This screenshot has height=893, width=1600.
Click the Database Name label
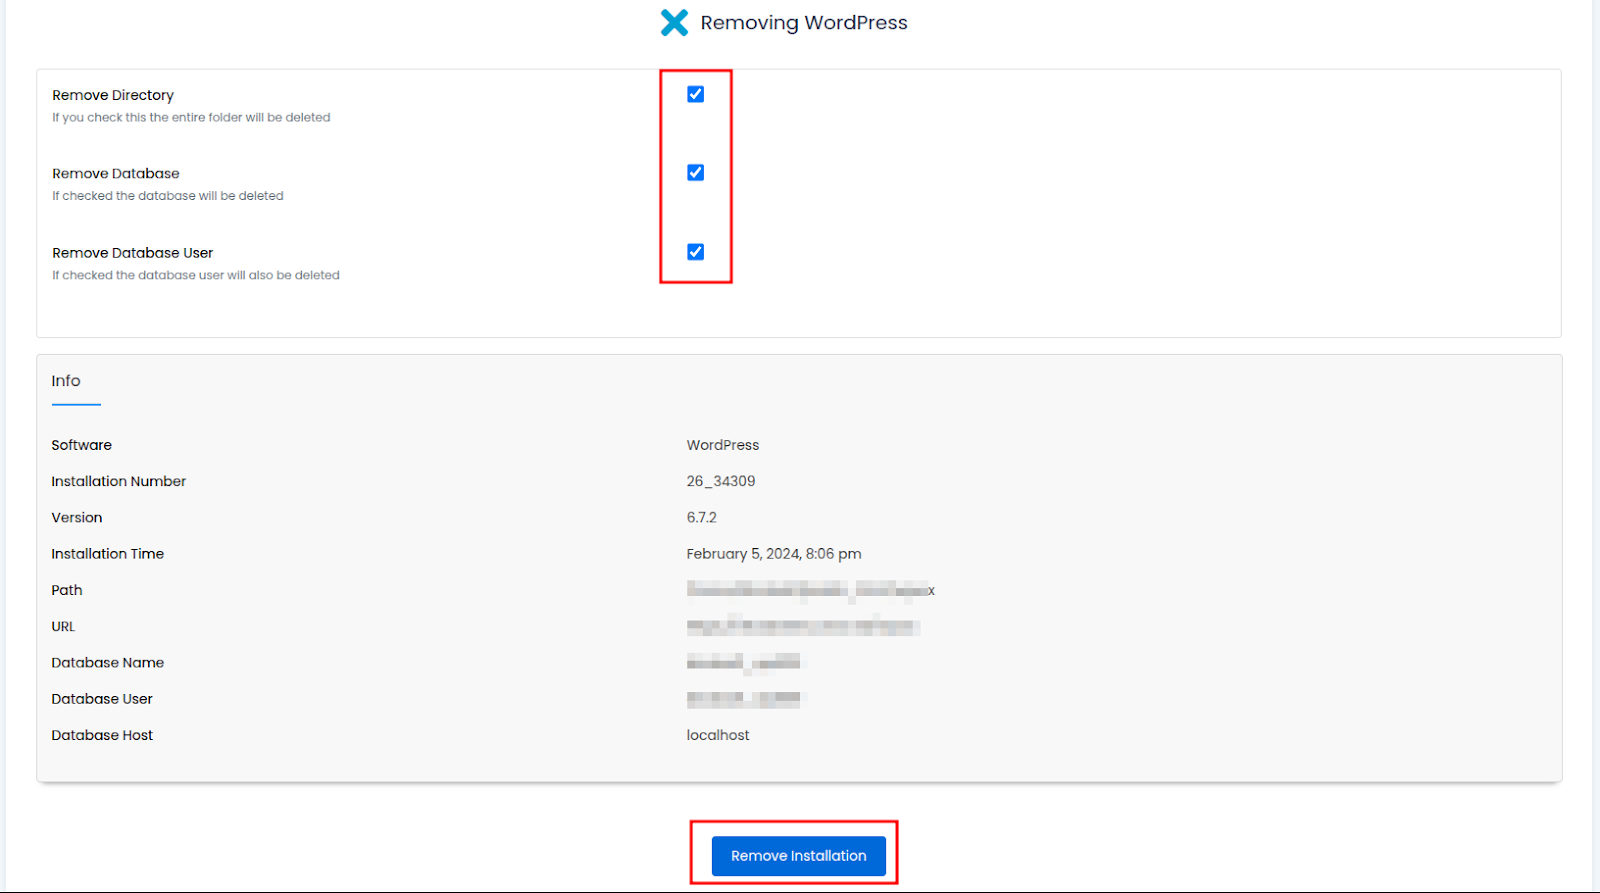[108, 662]
